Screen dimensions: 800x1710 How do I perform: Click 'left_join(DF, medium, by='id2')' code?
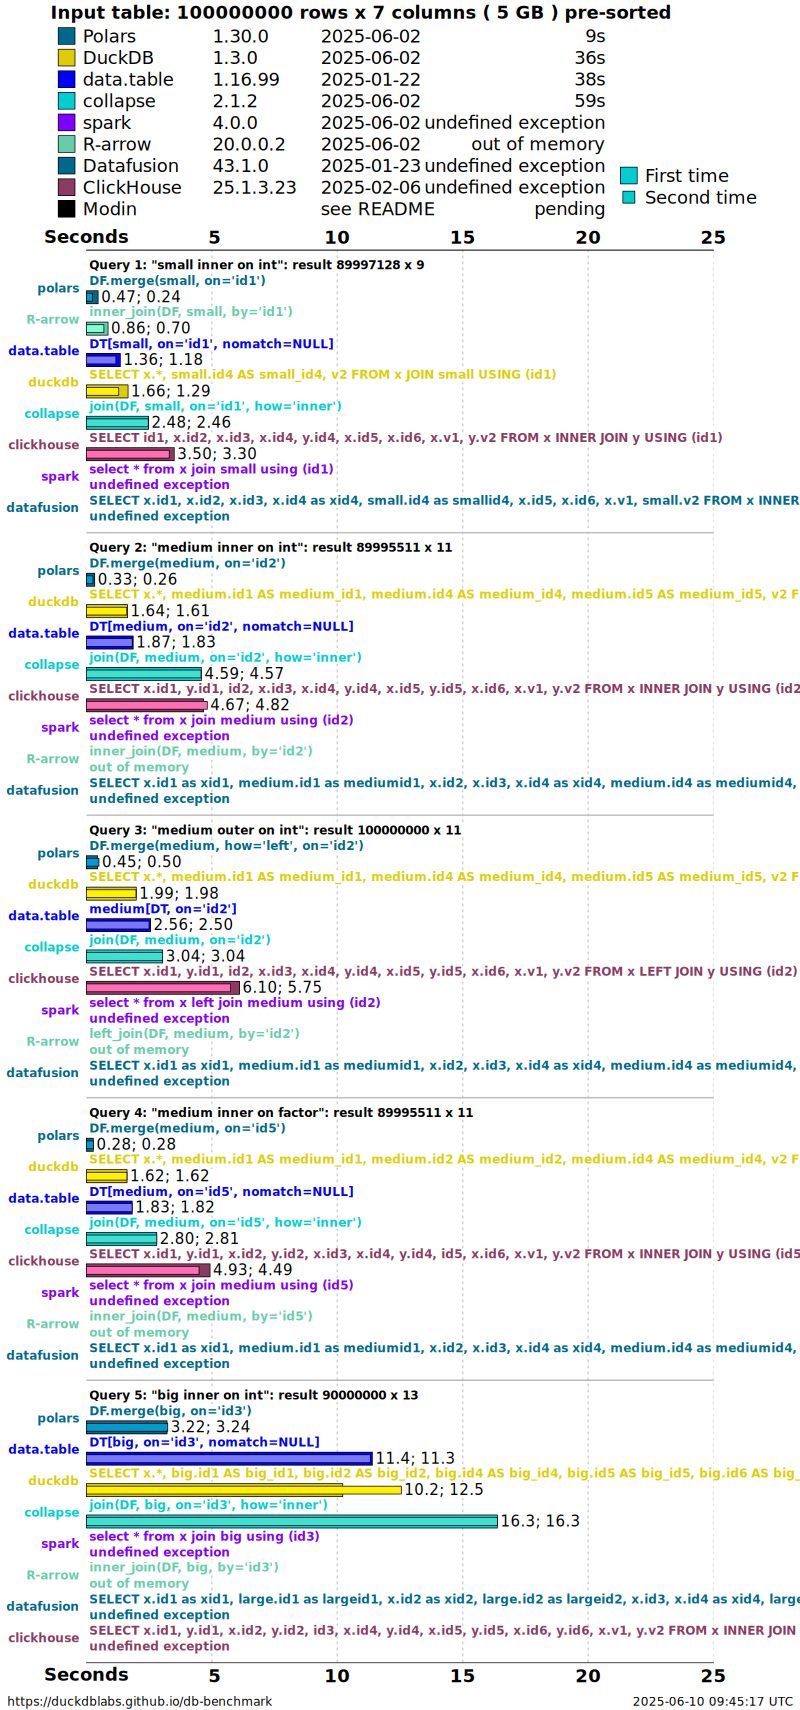194,1034
